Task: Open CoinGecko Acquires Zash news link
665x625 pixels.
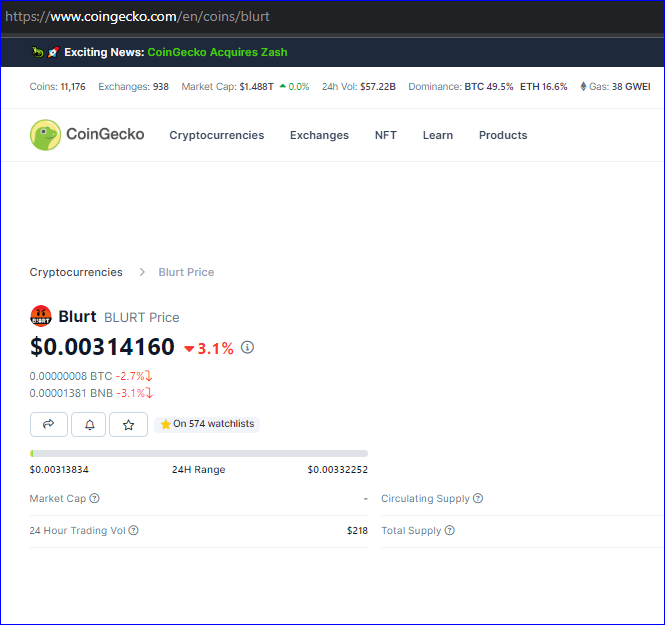Action: [217, 52]
